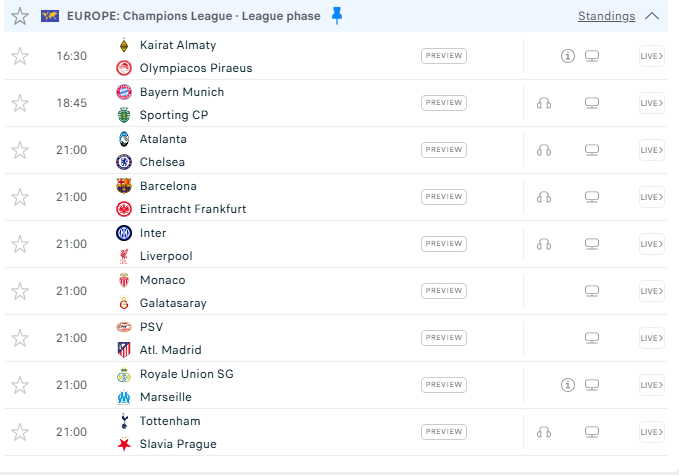Click the headphones audio icon for Bayern Munich match
This screenshot has width=679, height=475.
544,103
